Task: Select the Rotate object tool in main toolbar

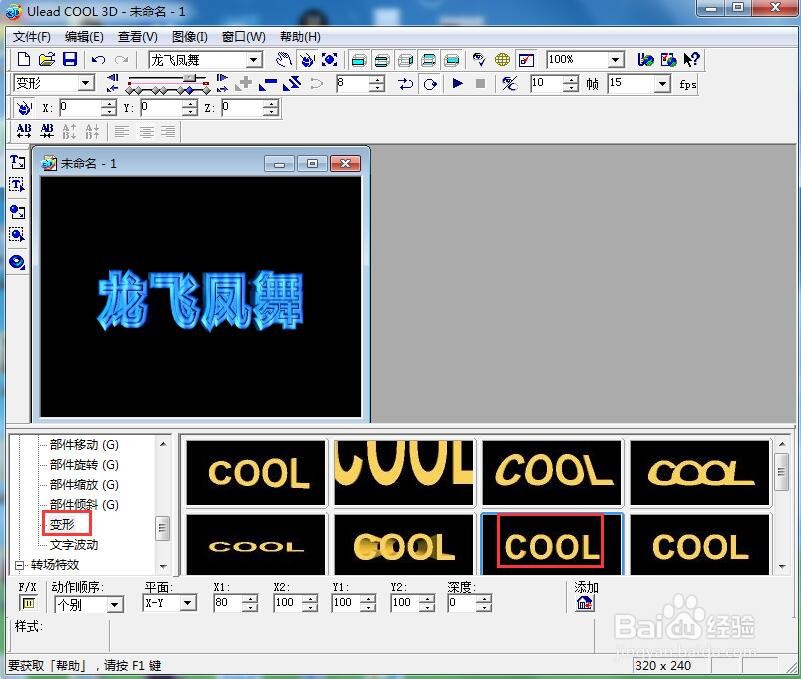Action: (x=307, y=60)
